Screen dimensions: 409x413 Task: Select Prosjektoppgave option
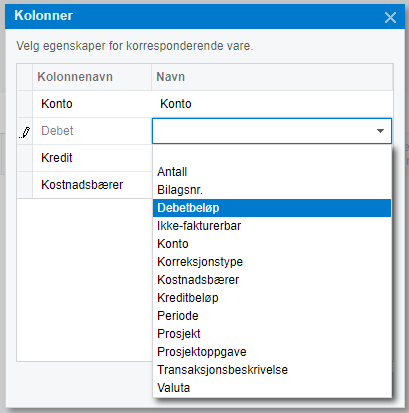point(272,352)
